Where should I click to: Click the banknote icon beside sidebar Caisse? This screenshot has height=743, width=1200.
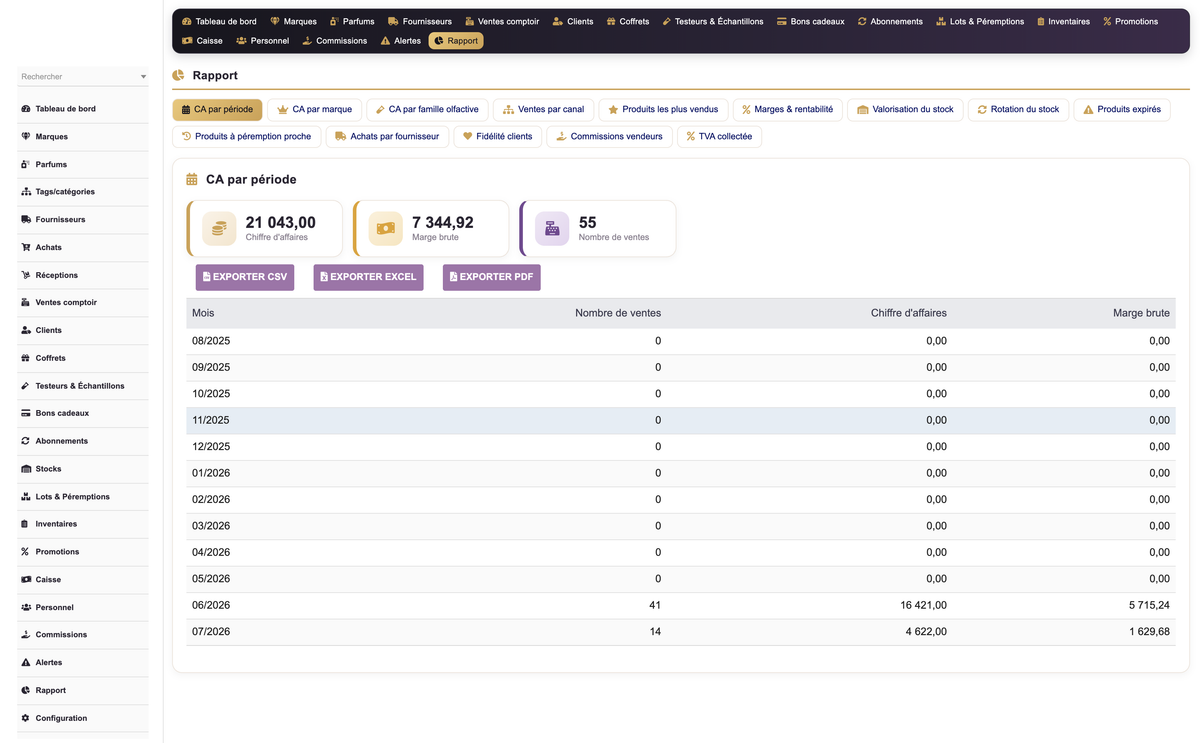[25, 580]
